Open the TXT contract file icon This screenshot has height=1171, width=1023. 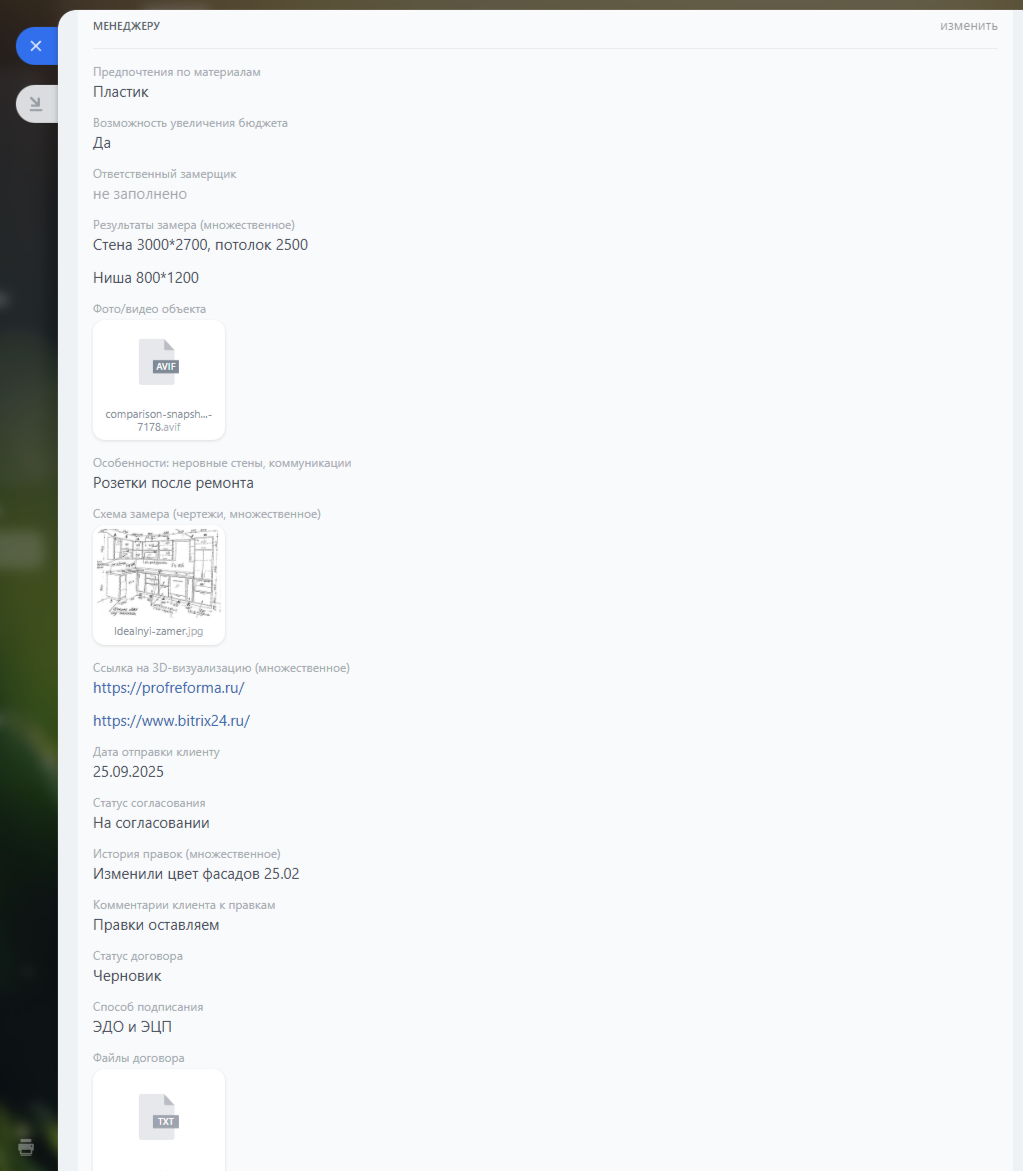(158, 1117)
